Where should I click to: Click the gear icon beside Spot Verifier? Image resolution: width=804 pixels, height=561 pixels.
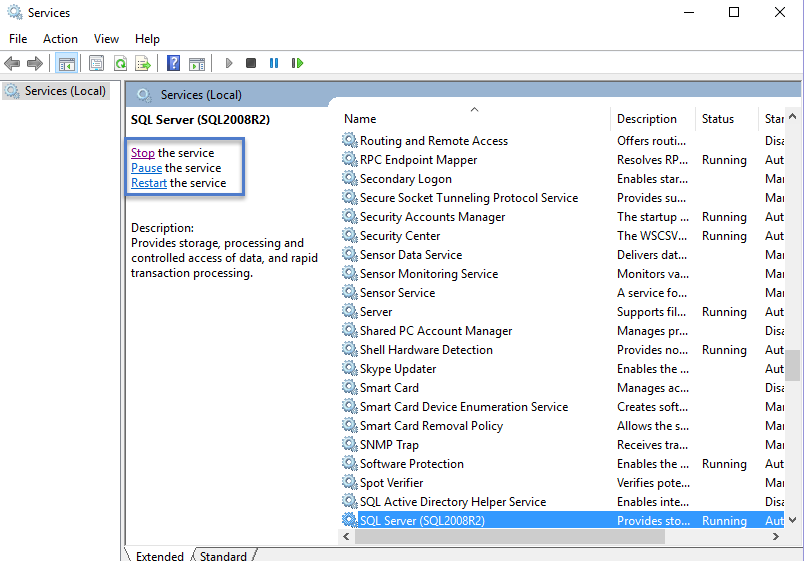coord(350,482)
